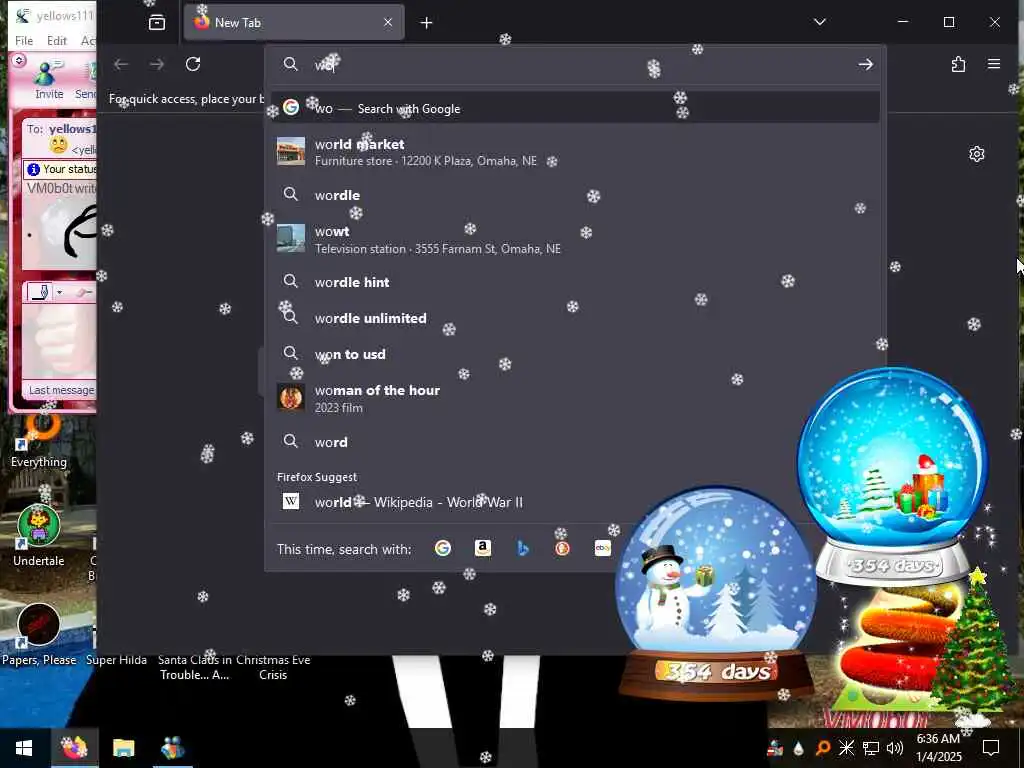This screenshot has width=1024, height=768.
Task: Choose the 'word' search suggestion
Action: coord(575,442)
